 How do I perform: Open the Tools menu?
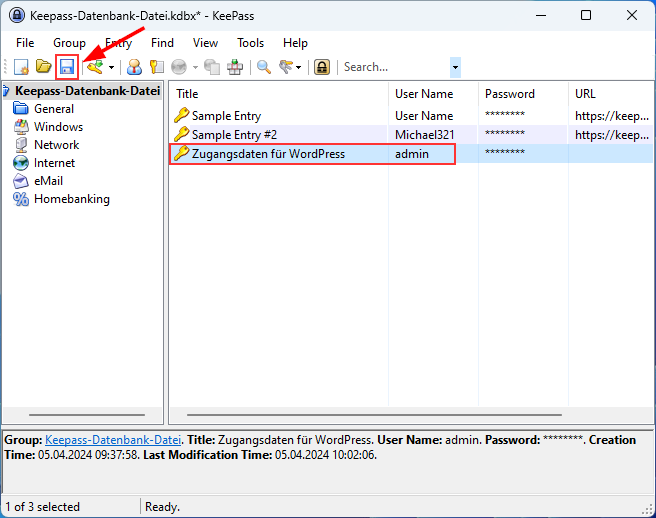tap(251, 43)
